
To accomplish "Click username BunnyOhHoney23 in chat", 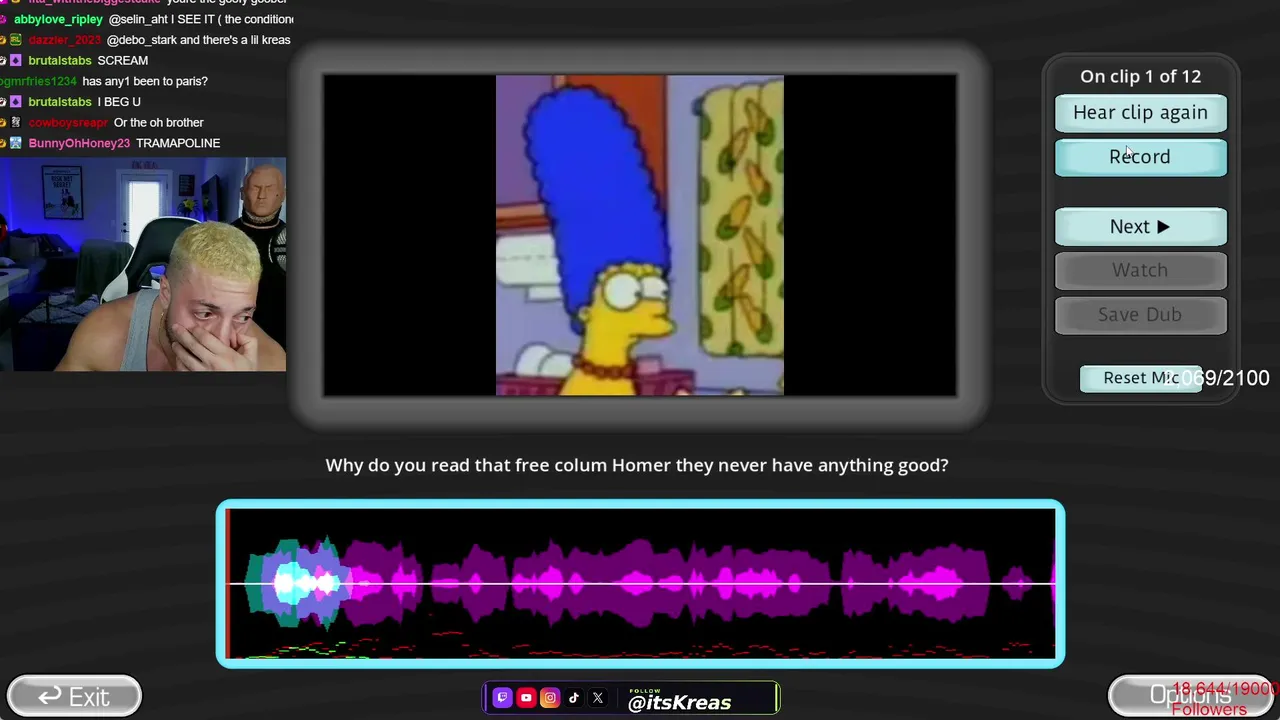I will 79,143.
